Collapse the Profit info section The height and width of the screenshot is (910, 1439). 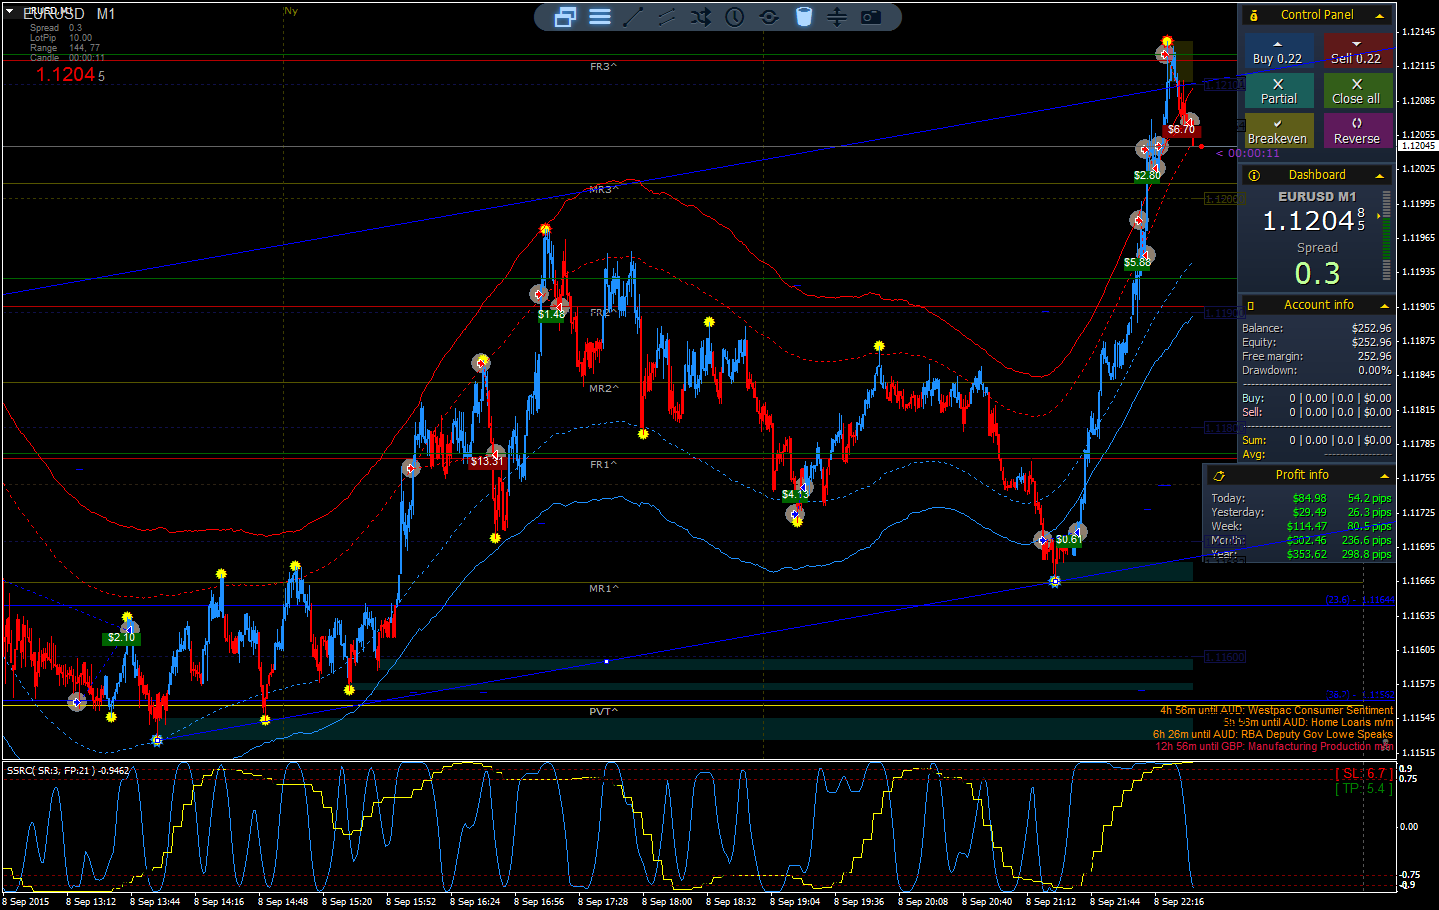[1385, 476]
